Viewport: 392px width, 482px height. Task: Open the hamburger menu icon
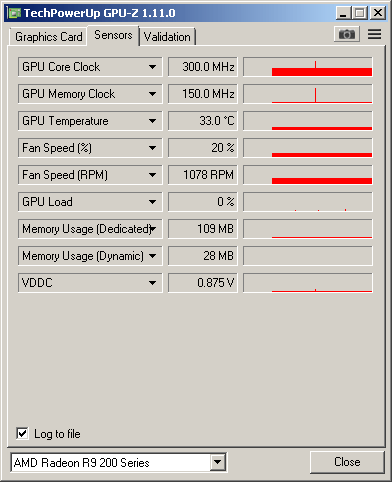point(375,34)
